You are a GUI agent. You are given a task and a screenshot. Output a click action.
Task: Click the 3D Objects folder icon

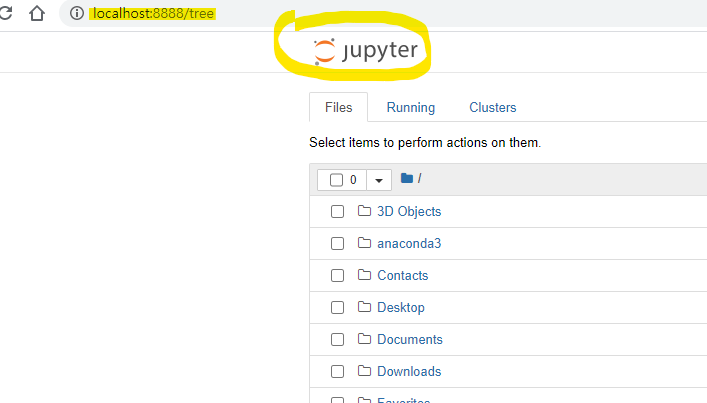364,211
